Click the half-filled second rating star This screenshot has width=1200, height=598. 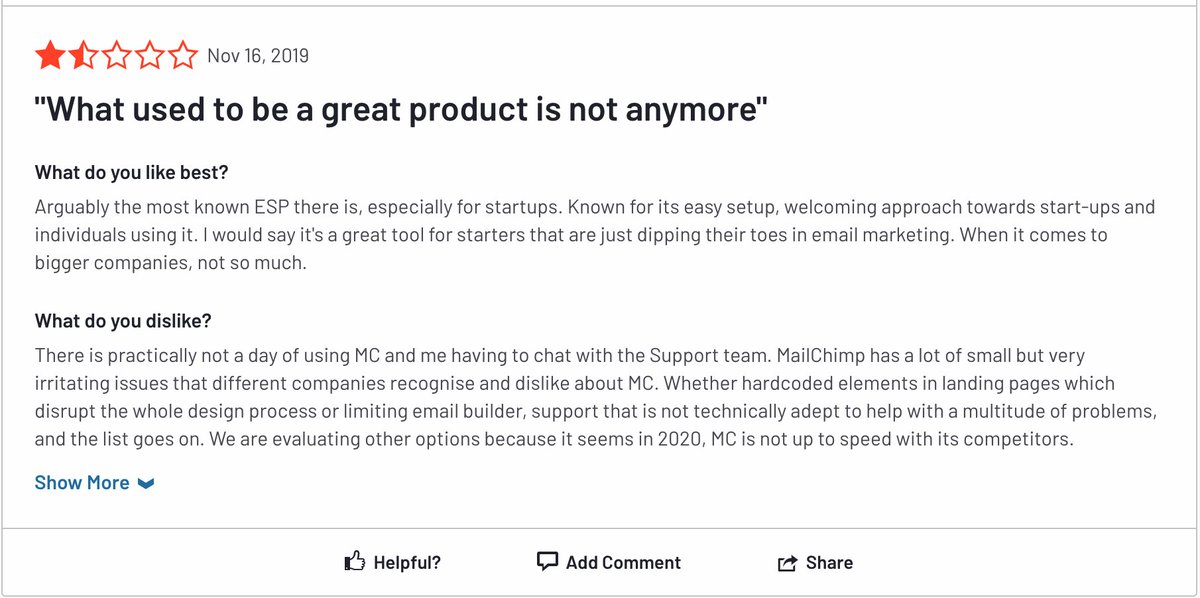[82, 56]
